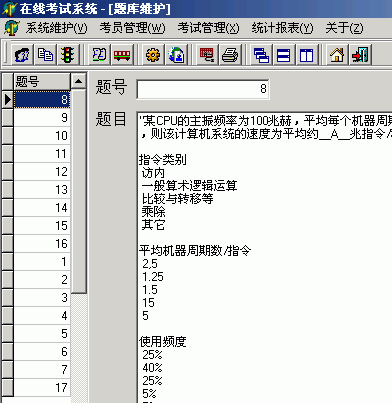
Task: Select question number 2 in the list
Action: click(x=42, y=279)
